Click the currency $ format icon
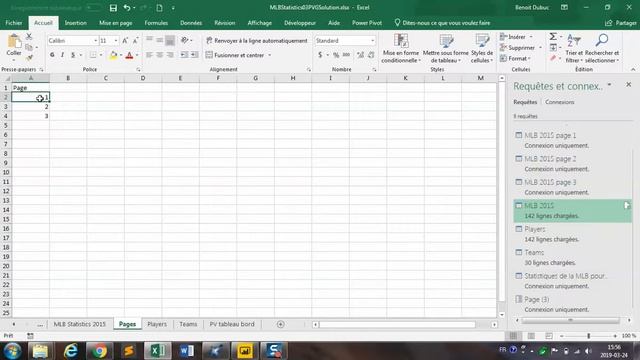The image size is (640, 360). point(320,55)
